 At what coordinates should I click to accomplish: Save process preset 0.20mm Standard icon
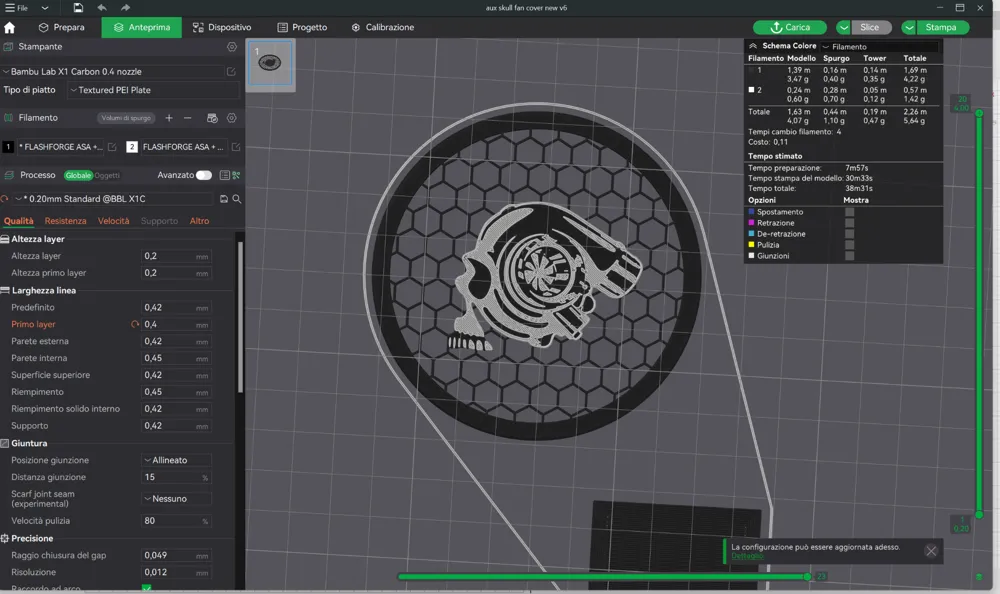(224, 199)
